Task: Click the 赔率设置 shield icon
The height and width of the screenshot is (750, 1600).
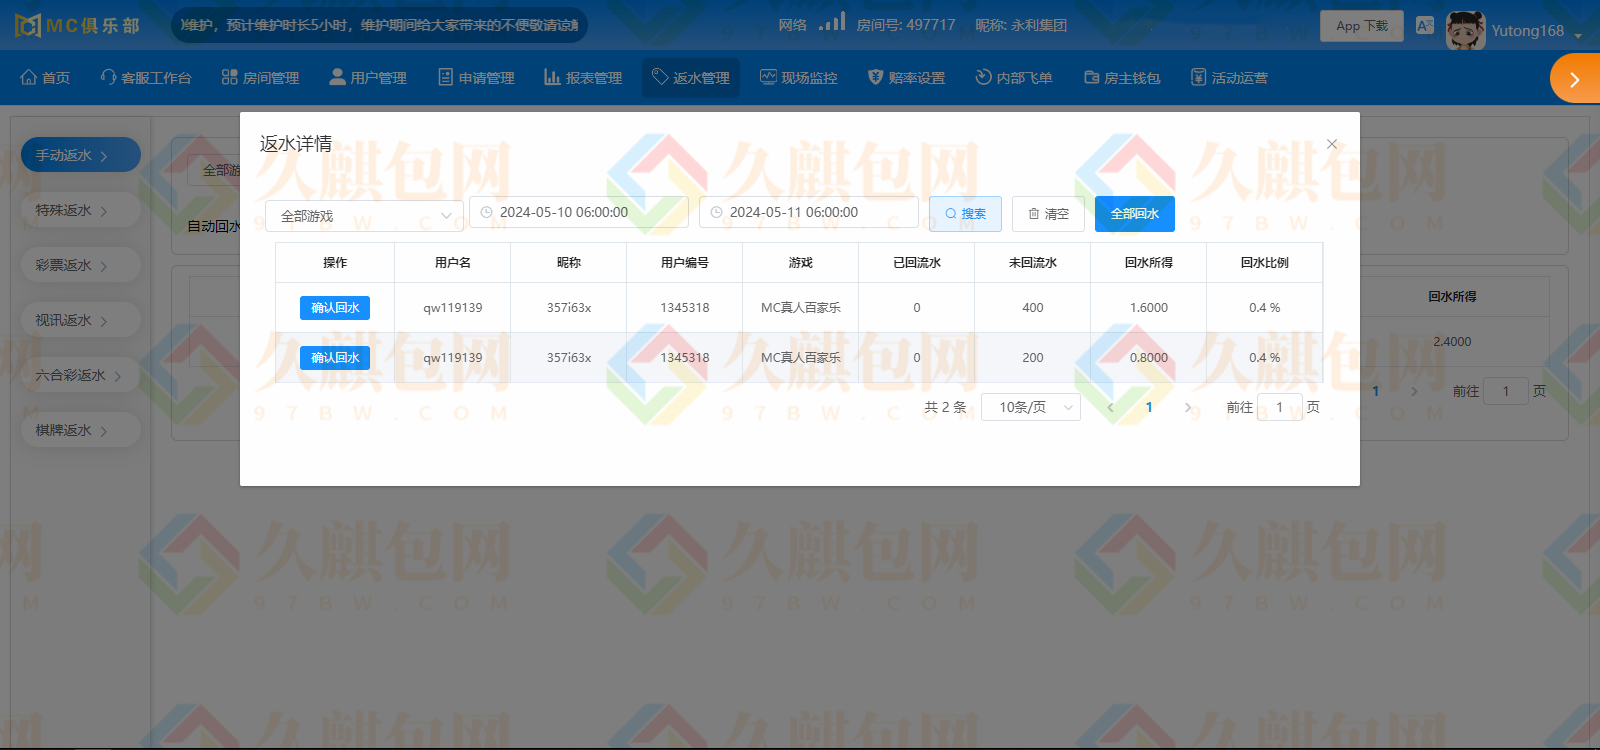Action: tap(876, 77)
